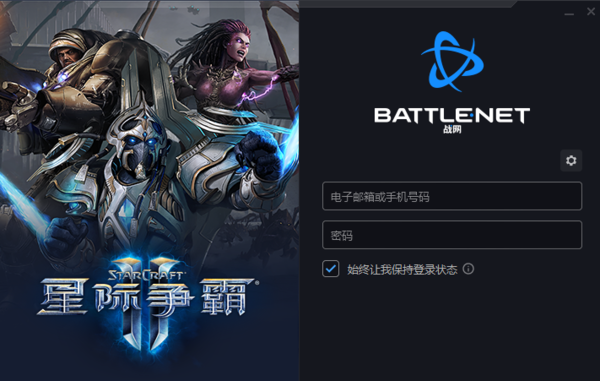Viewport: 600px width, 381px height.
Task: Click the blue Battle.net swirl logo
Action: pos(452,61)
